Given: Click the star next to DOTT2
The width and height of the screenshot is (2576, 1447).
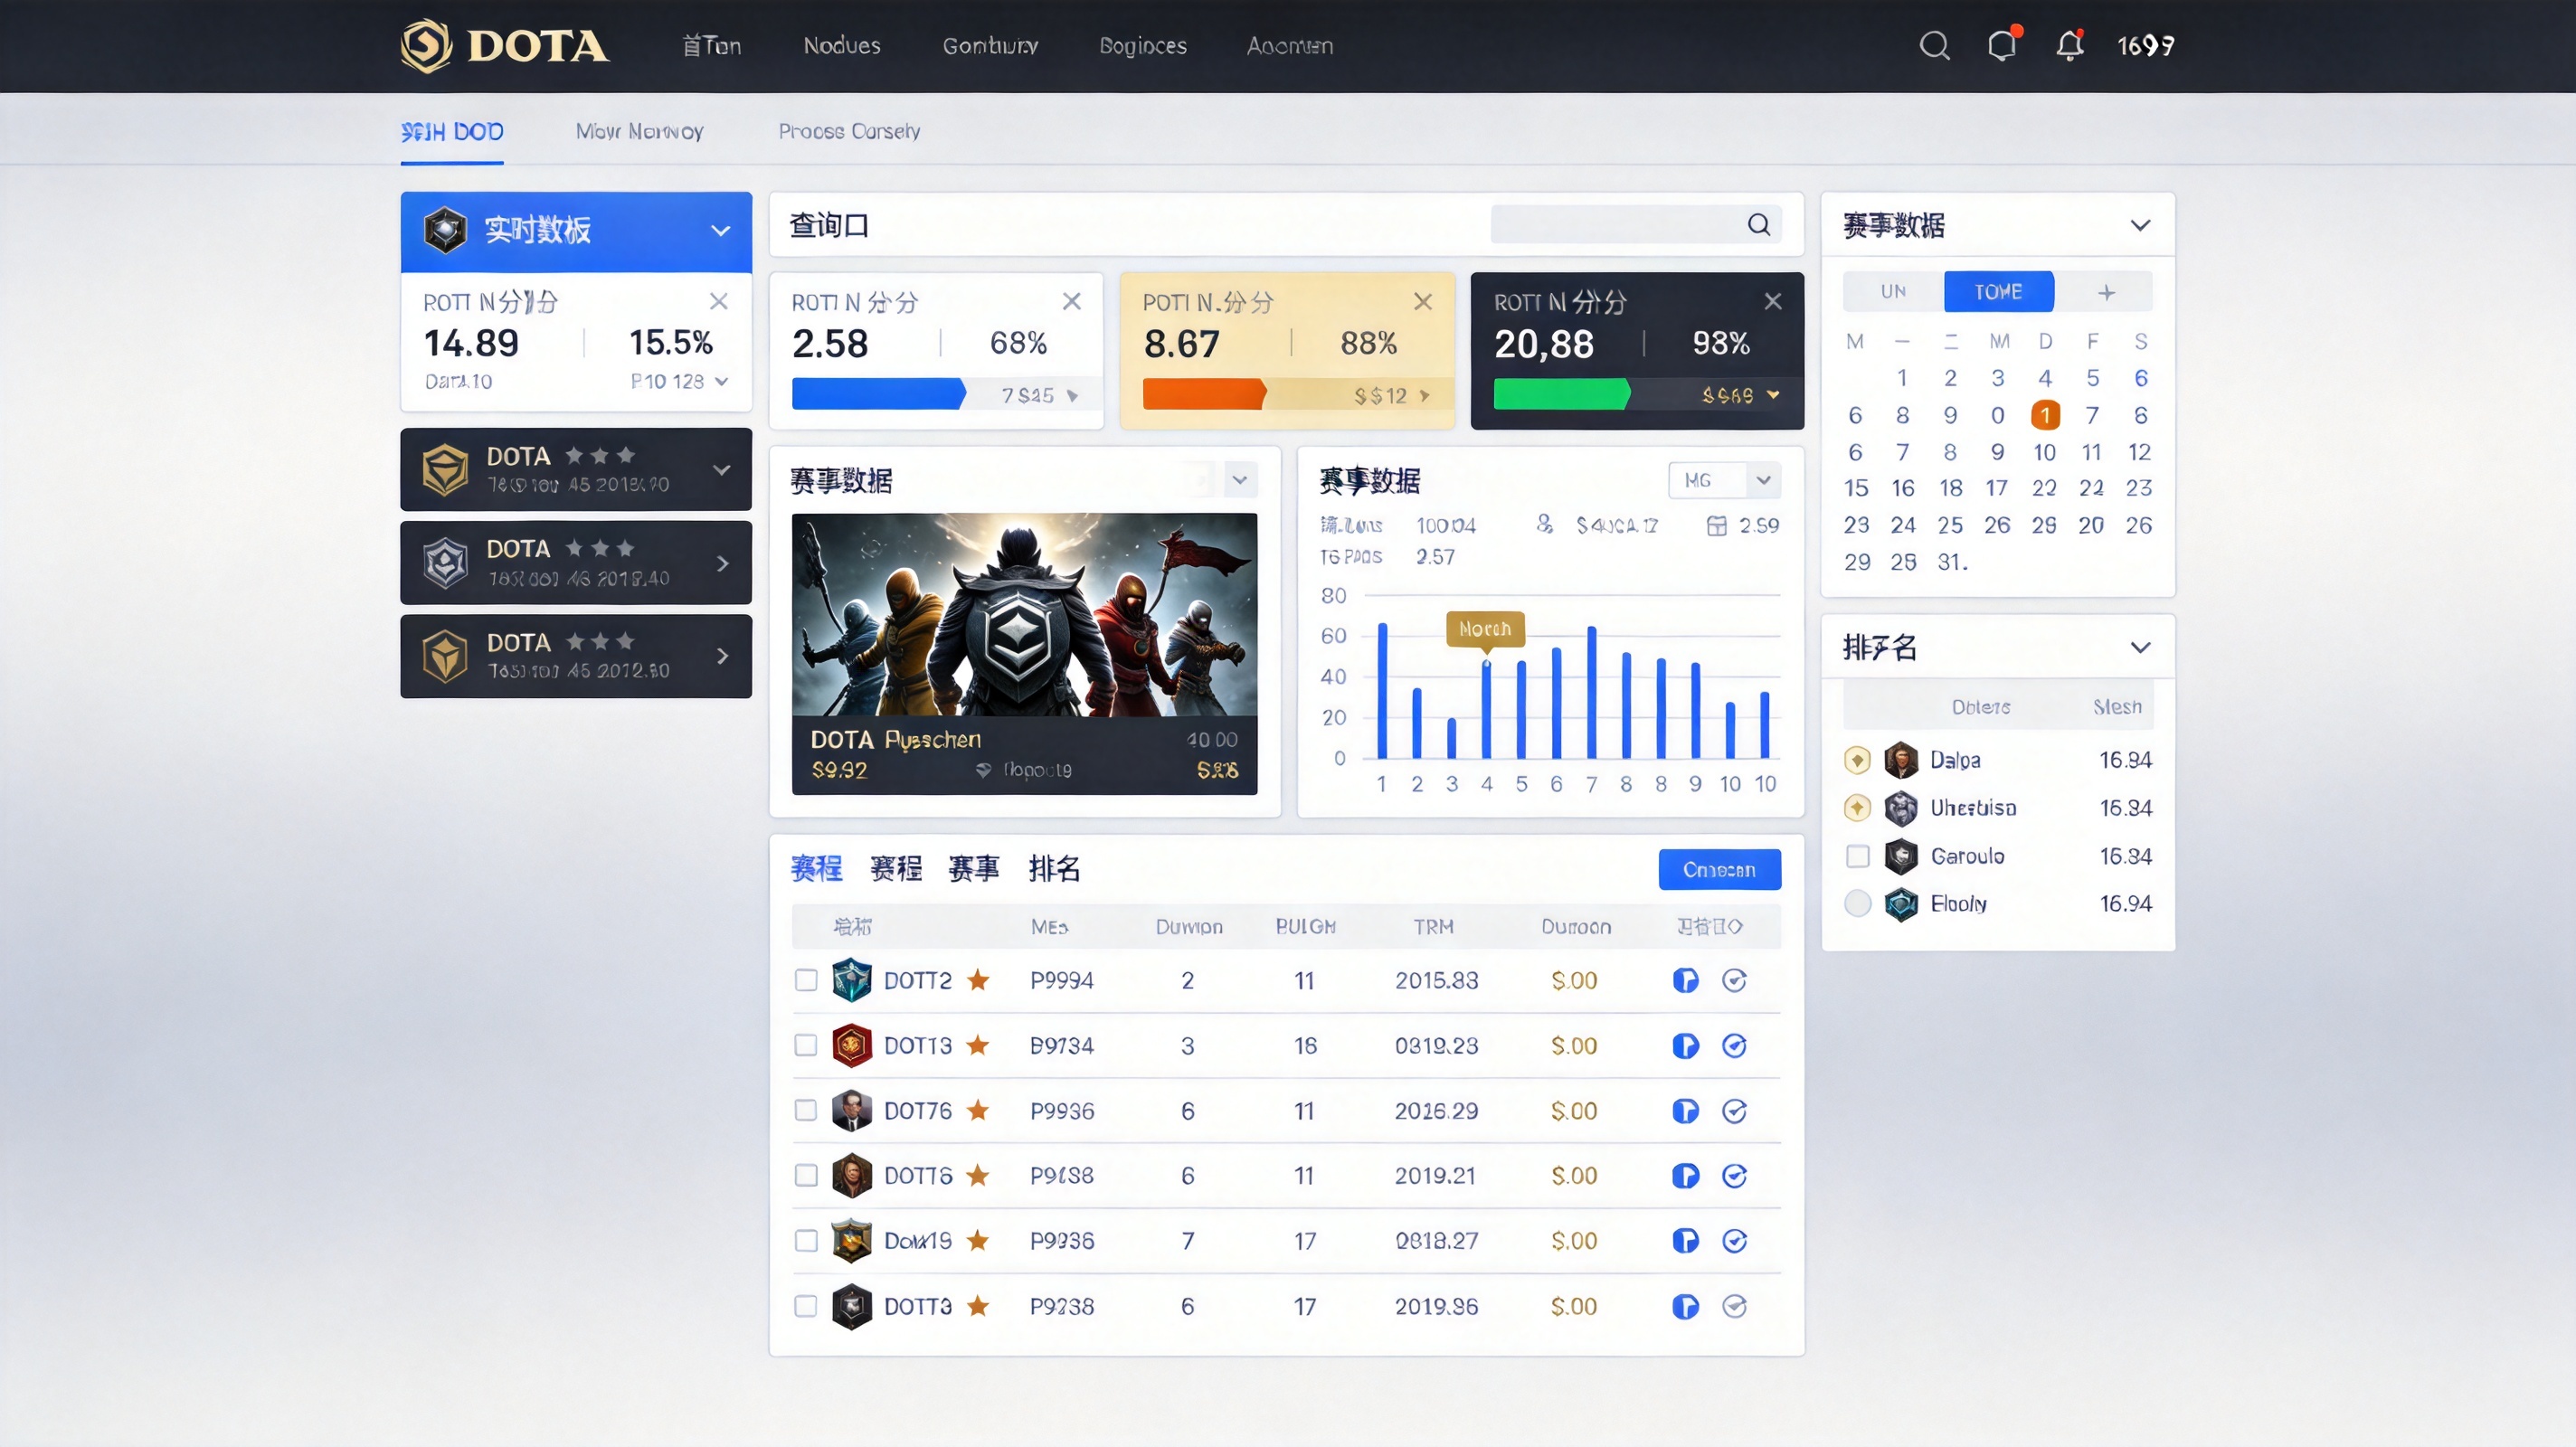Looking at the screenshot, I should [x=977, y=979].
